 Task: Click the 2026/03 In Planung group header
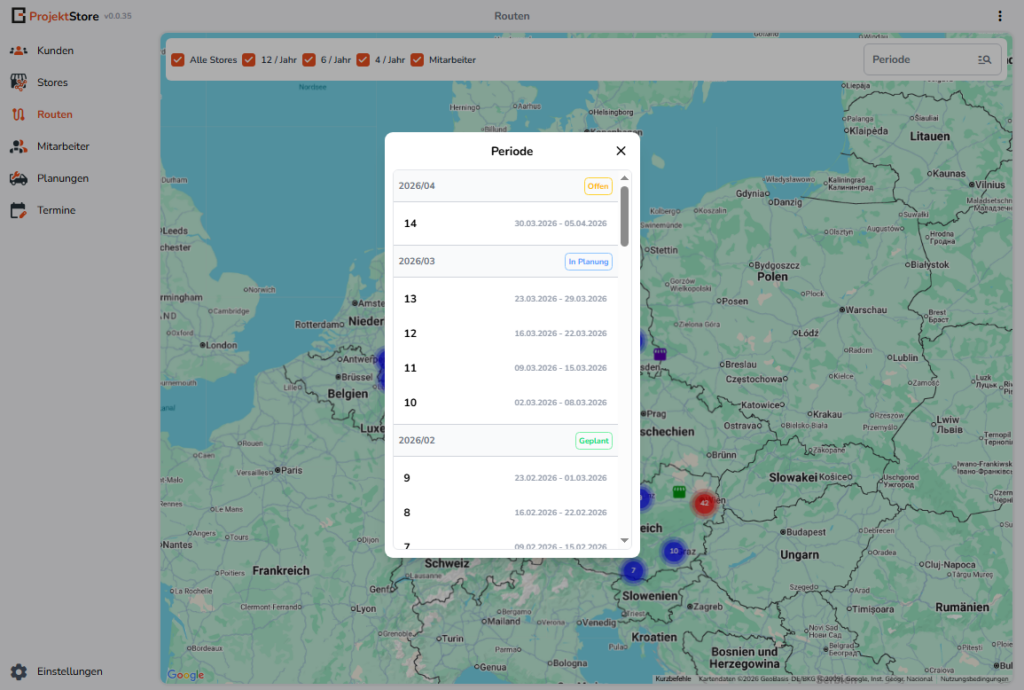point(505,261)
